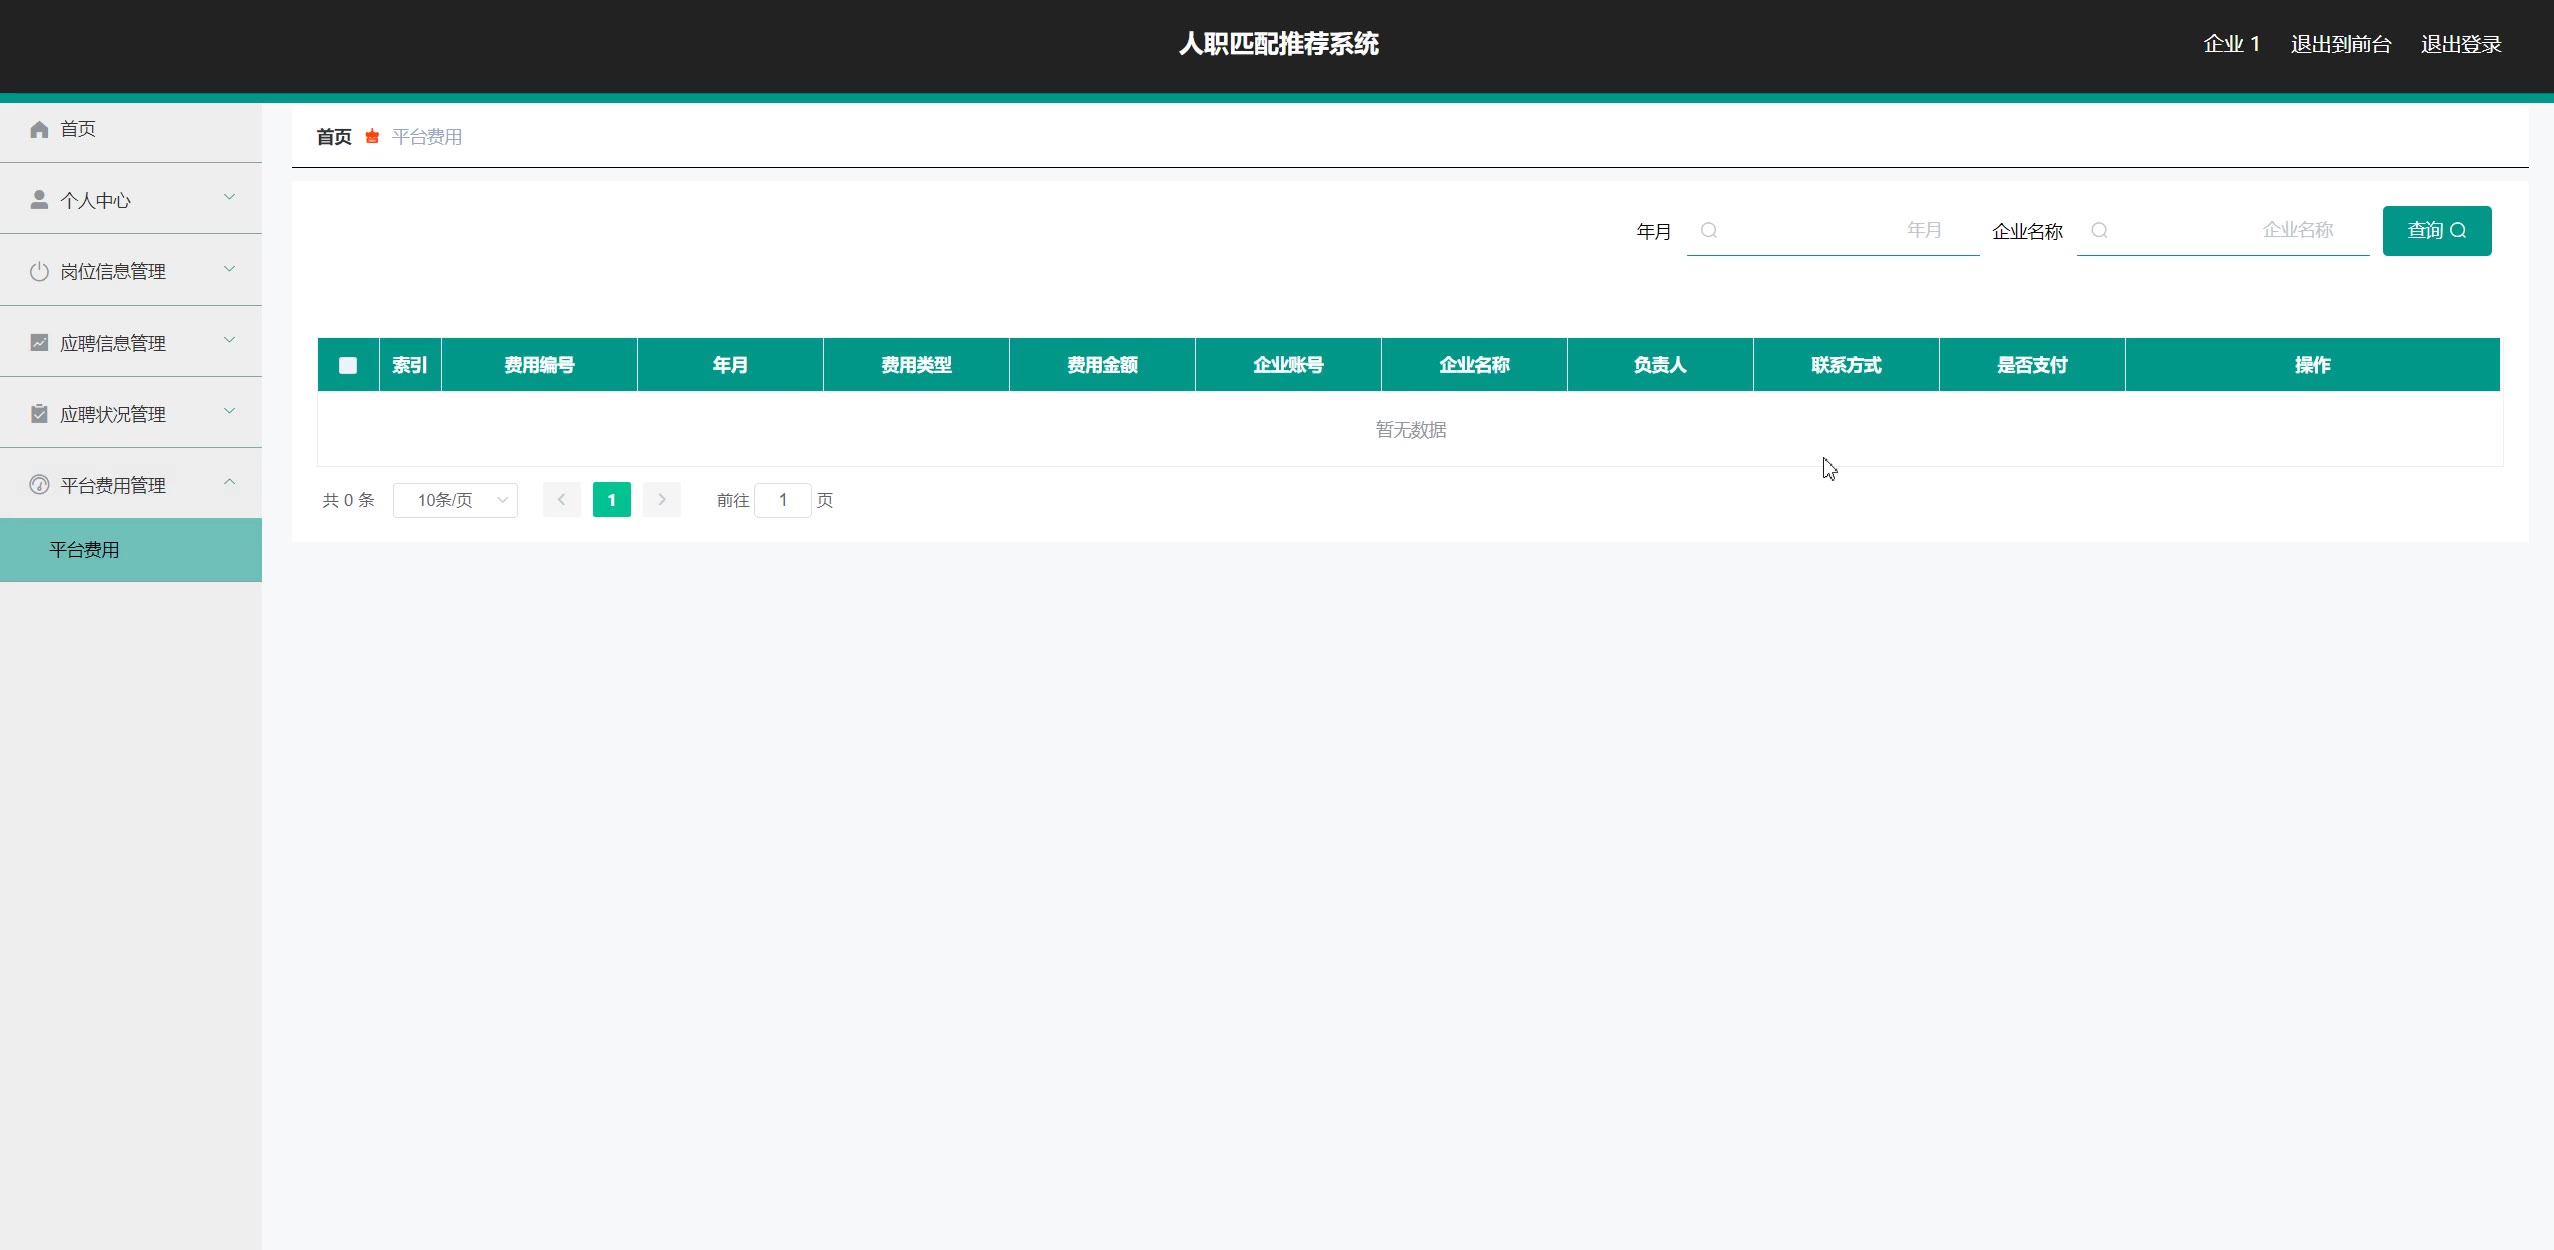Click 企业 1 account link

tap(2232, 44)
